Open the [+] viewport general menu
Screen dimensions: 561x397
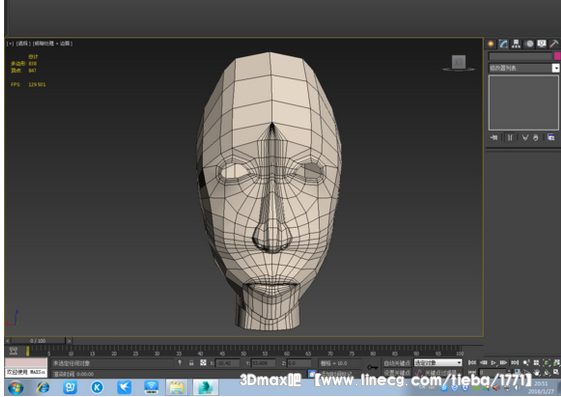(10, 44)
